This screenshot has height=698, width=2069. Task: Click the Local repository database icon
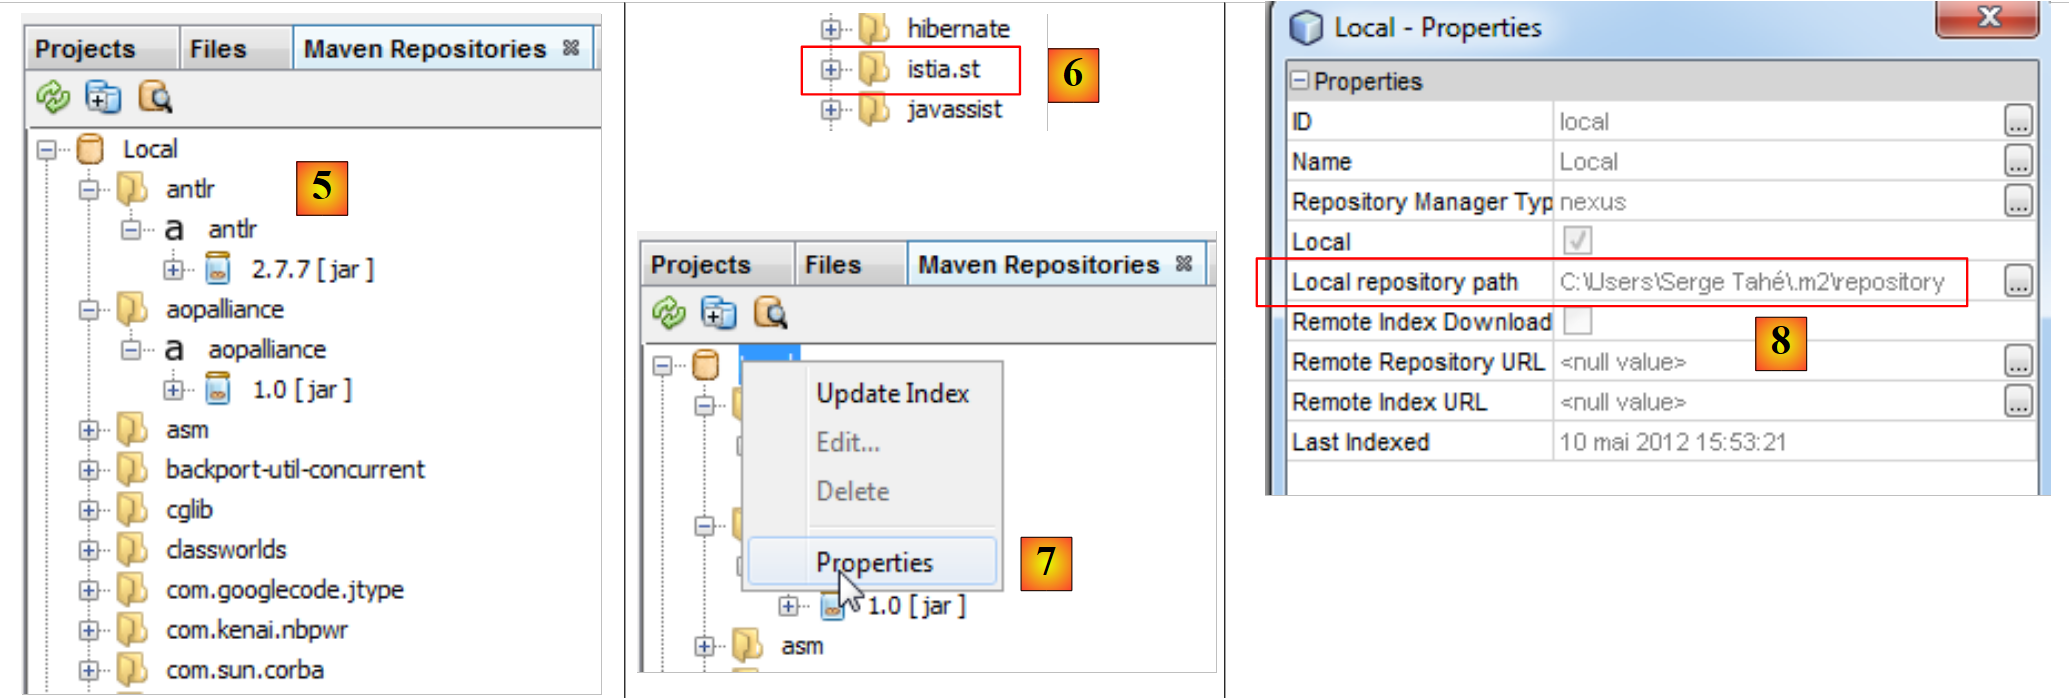(90, 149)
